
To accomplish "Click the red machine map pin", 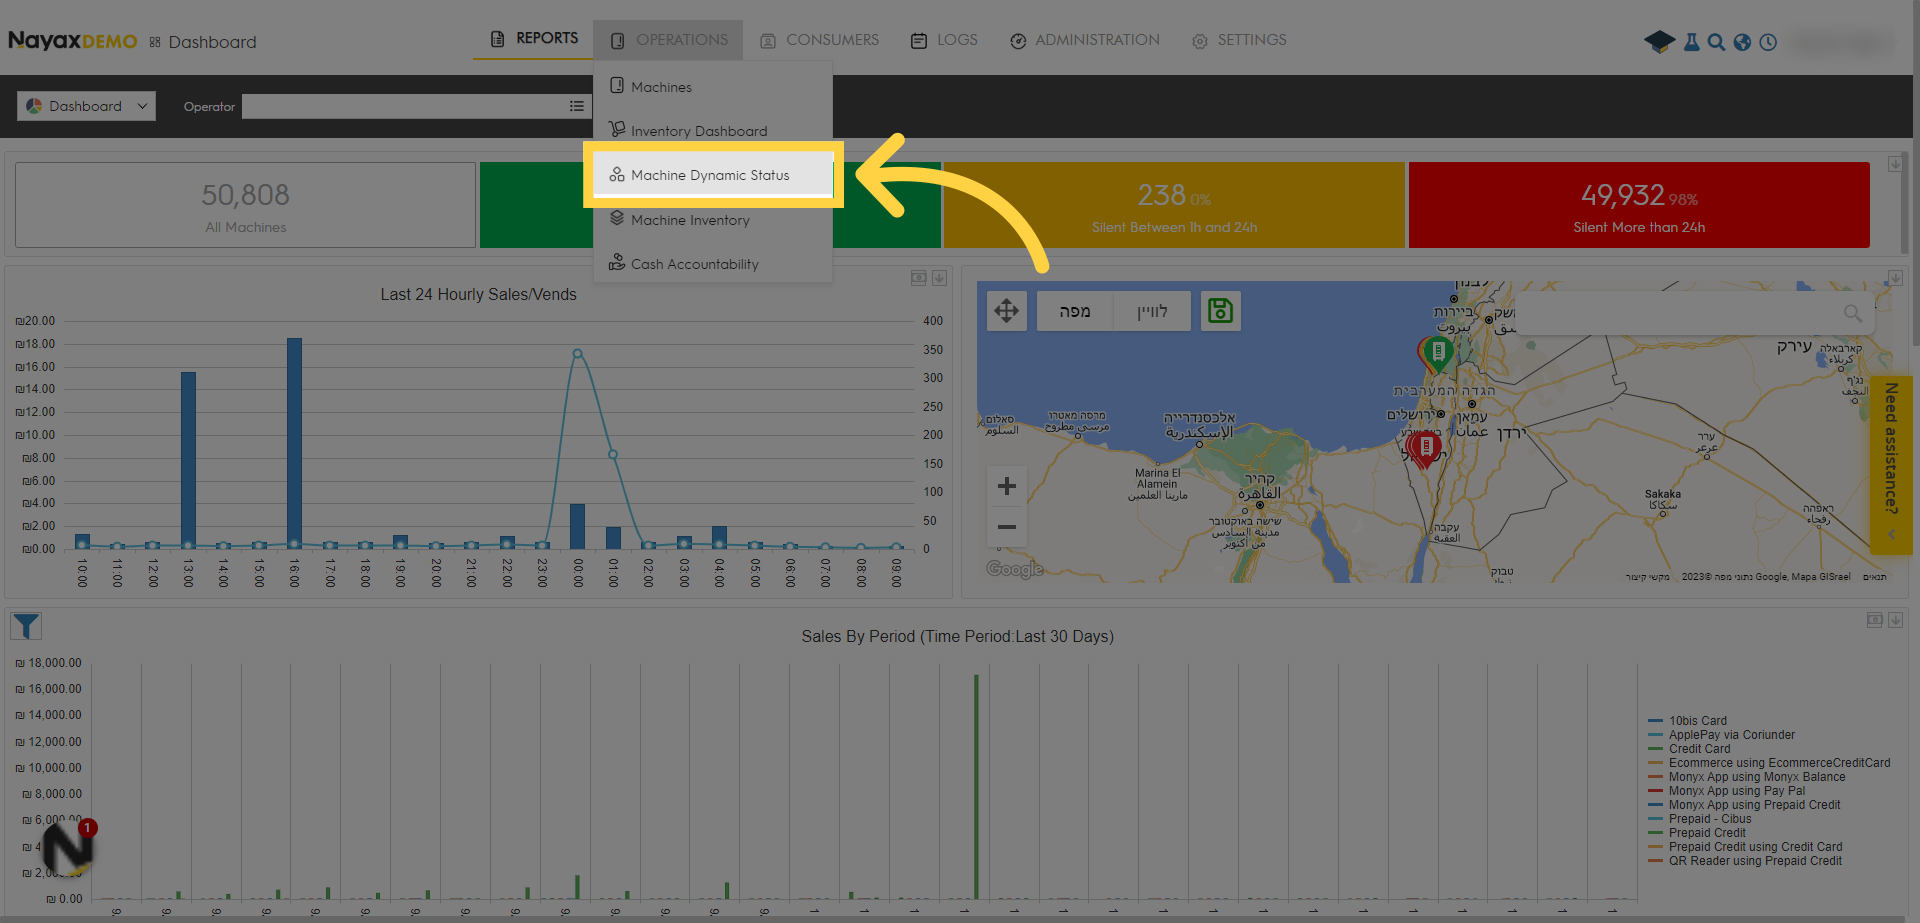I will click(x=1425, y=448).
